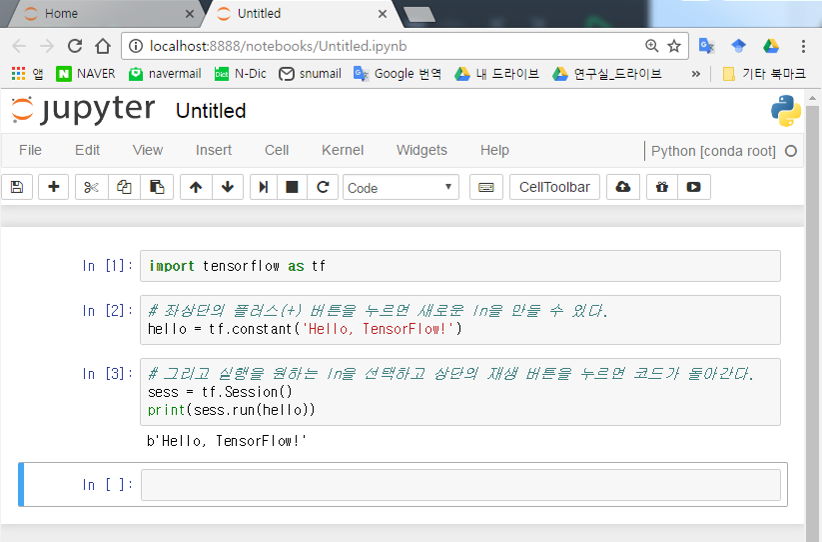The width and height of the screenshot is (822, 542).
Task: Open browser home page icon
Action: click(x=103, y=46)
